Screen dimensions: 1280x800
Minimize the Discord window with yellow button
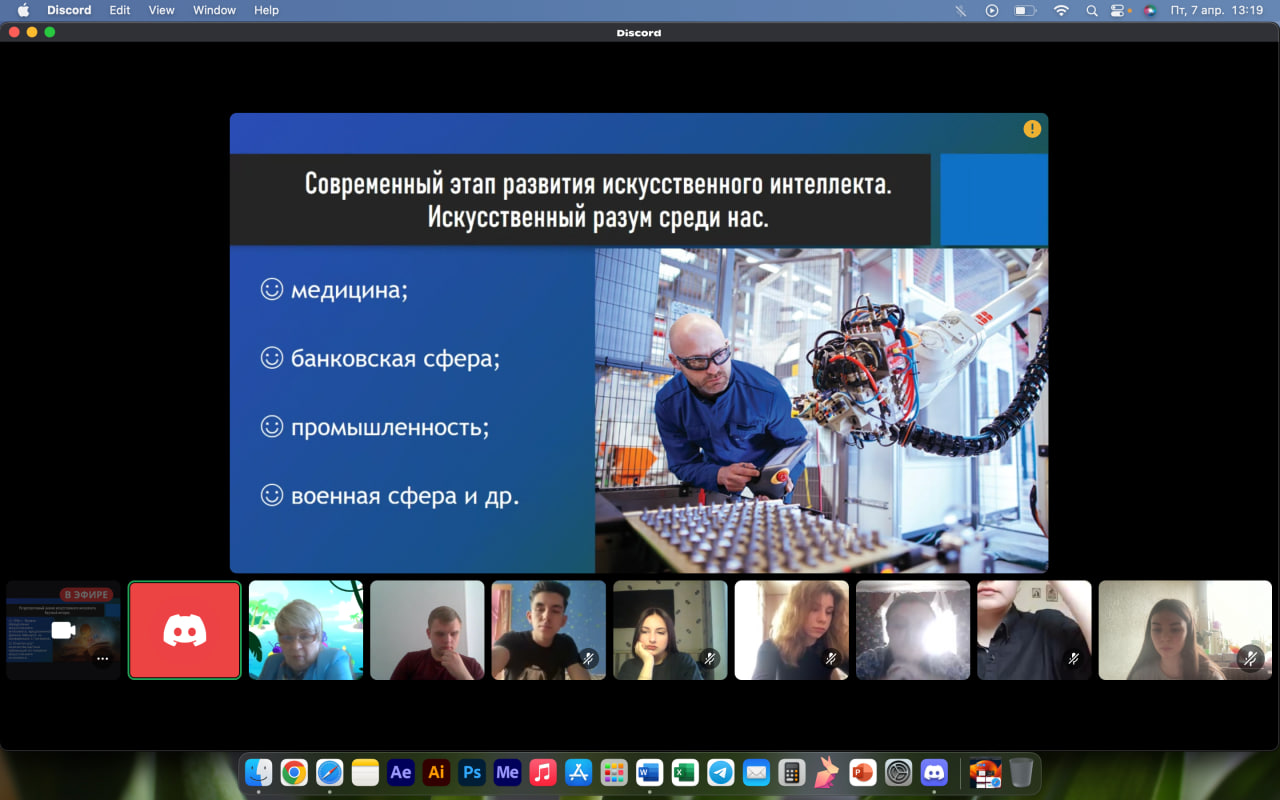coord(32,33)
